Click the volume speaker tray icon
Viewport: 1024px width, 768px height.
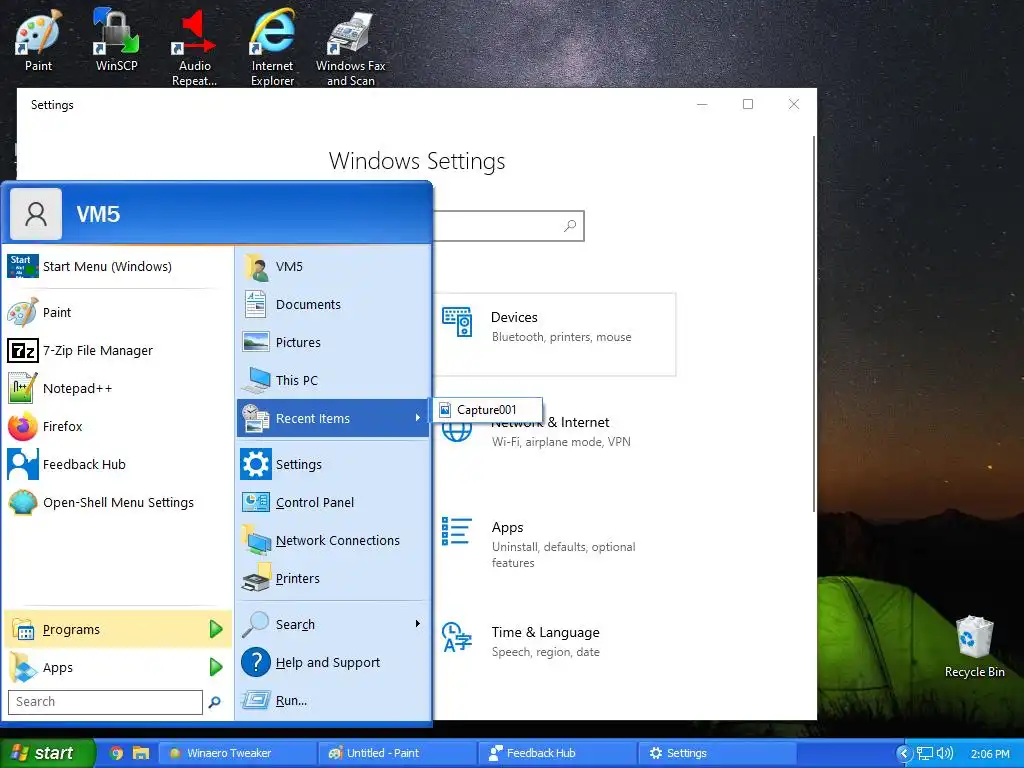click(944, 754)
